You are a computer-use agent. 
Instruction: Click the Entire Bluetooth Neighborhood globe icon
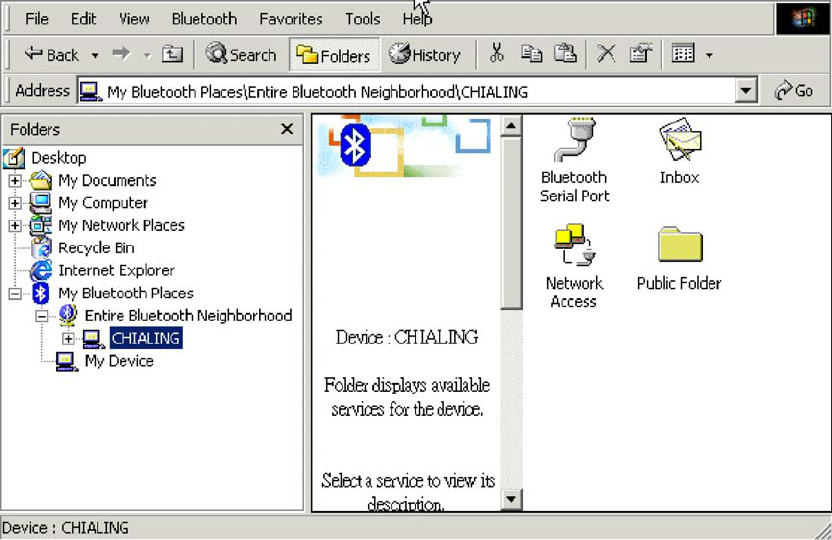[x=67, y=315]
